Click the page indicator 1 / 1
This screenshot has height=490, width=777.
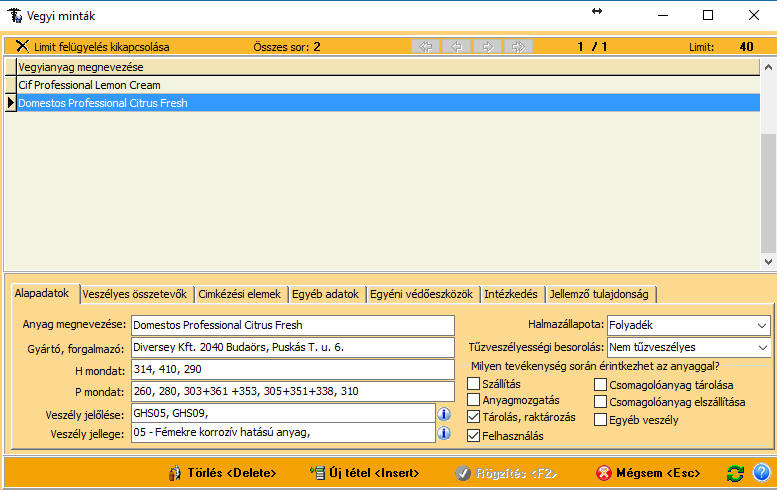pyautogui.click(x=592, y=47)
